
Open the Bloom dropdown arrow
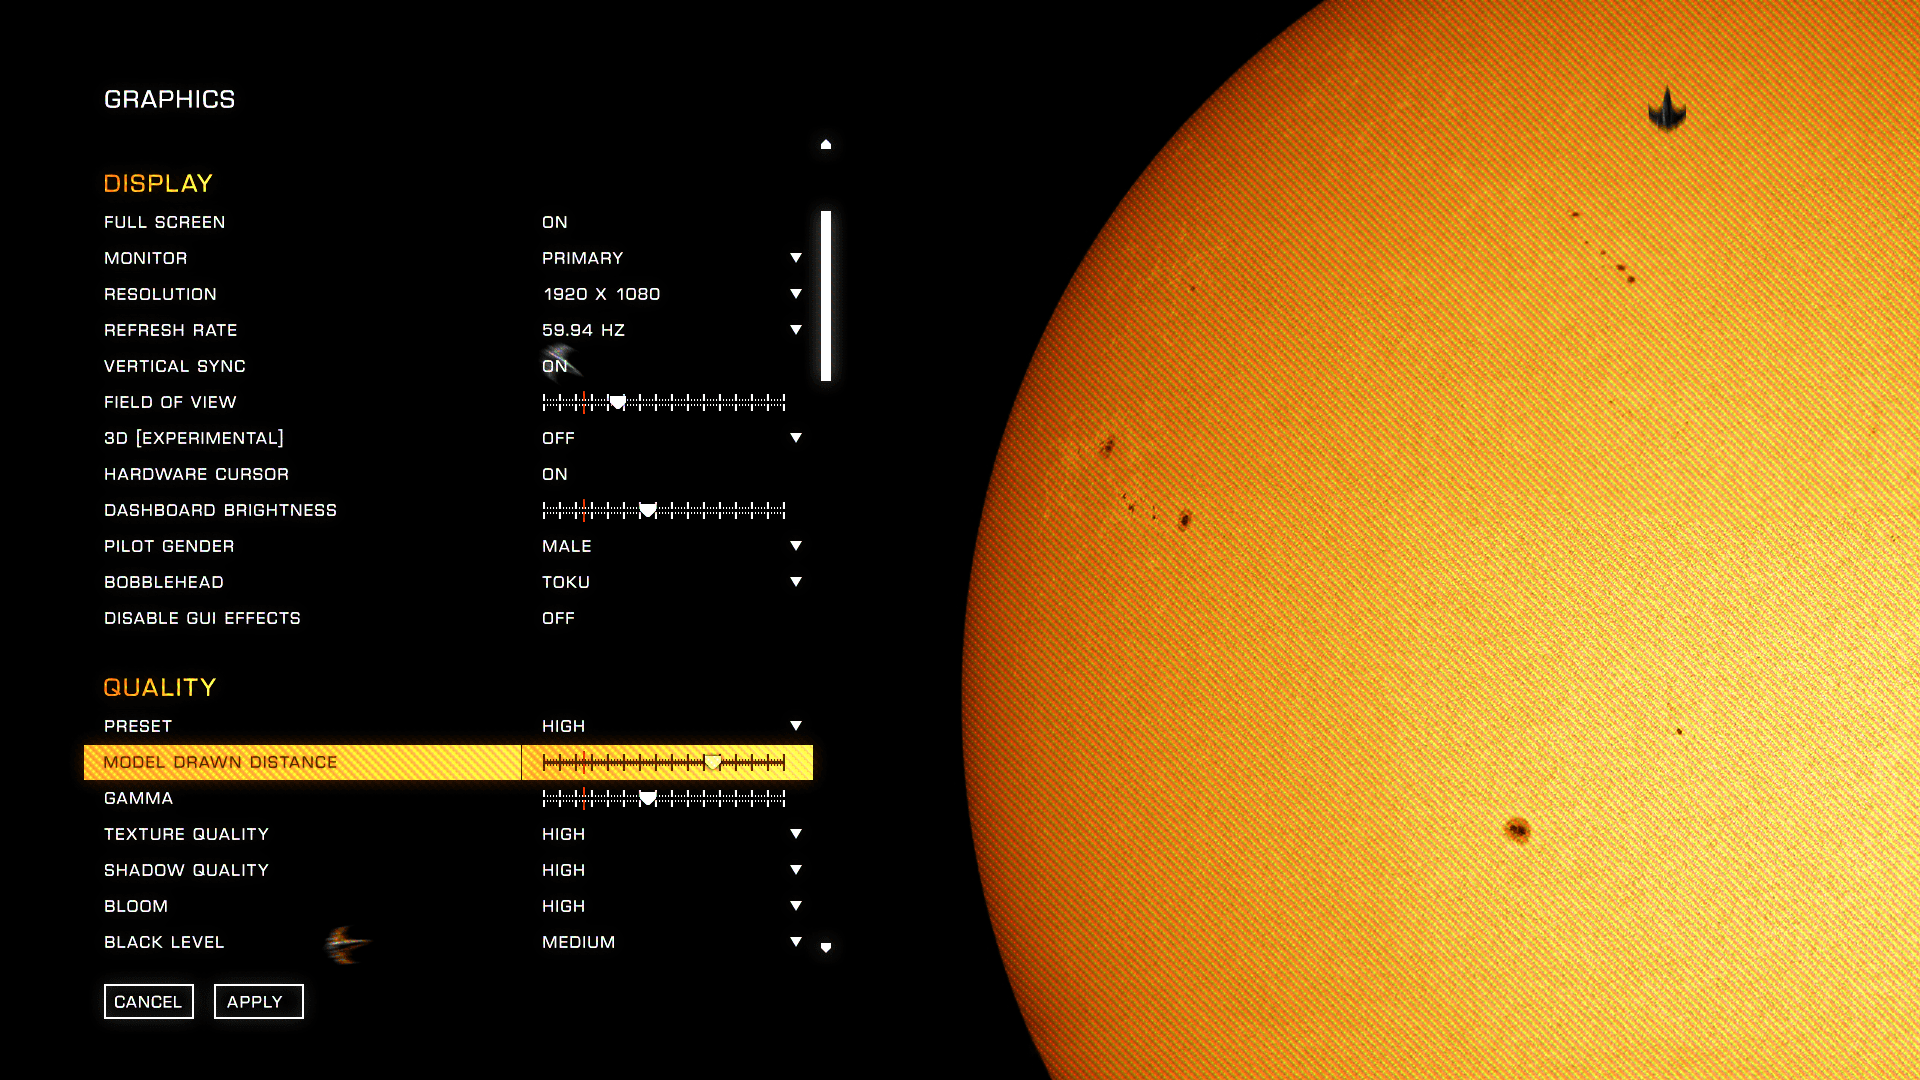[x=796, y=906]
